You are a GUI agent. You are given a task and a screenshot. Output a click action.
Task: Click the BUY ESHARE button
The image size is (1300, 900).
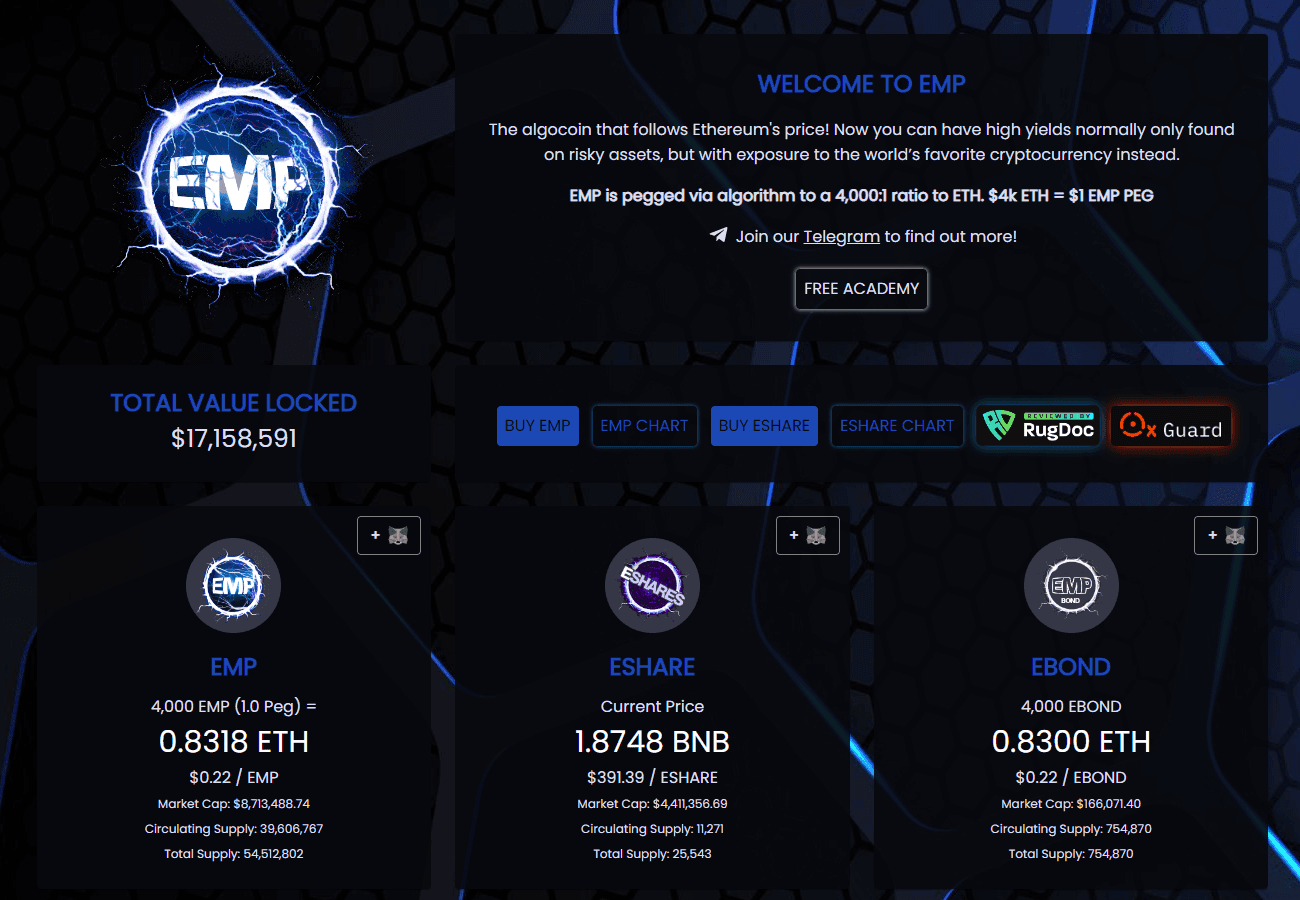point(764,426)
